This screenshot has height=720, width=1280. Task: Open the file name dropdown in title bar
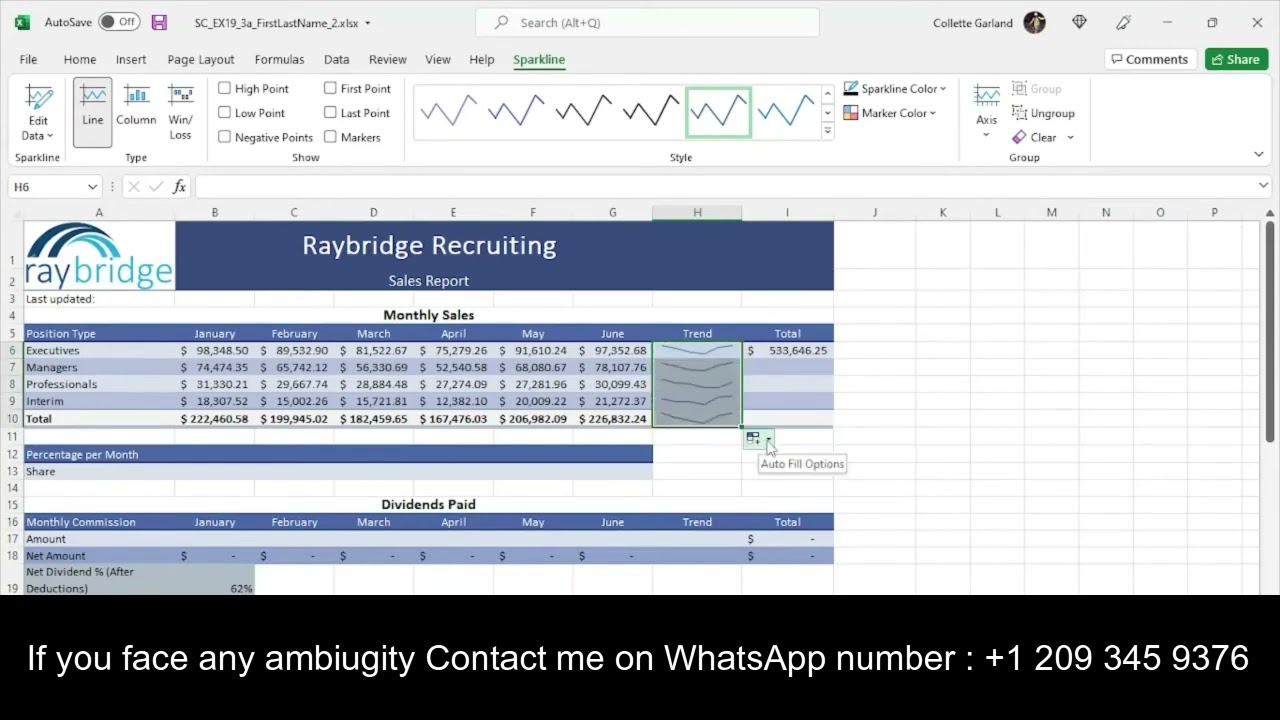coord(367,23)
